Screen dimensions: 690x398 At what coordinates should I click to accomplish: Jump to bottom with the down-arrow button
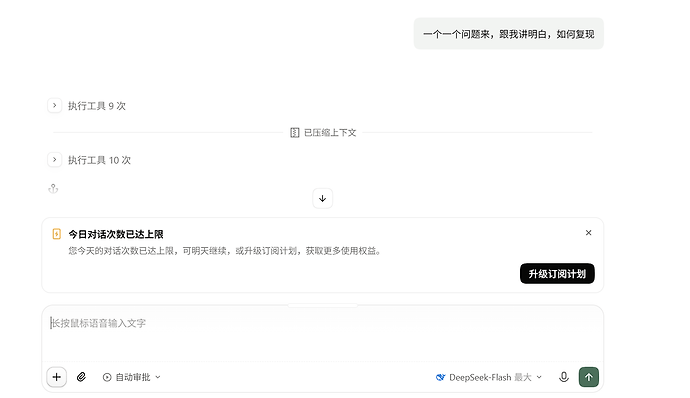pyautogui.click(x=323, y=198)
